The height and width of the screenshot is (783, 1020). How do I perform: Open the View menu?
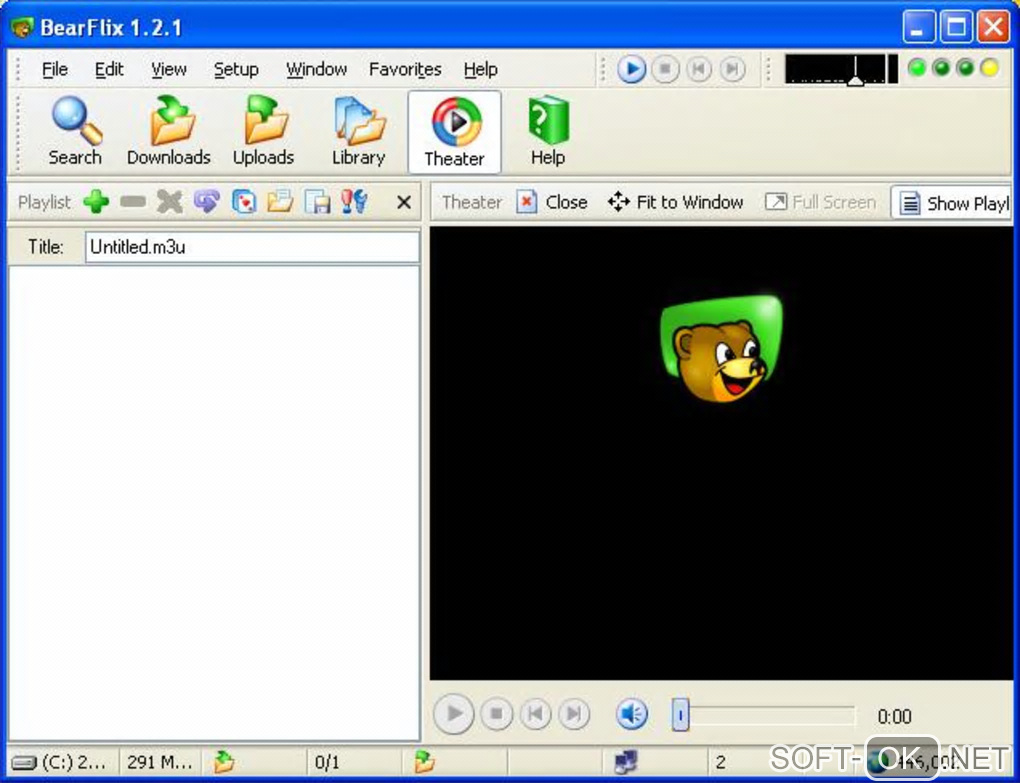tap(168, 69)
